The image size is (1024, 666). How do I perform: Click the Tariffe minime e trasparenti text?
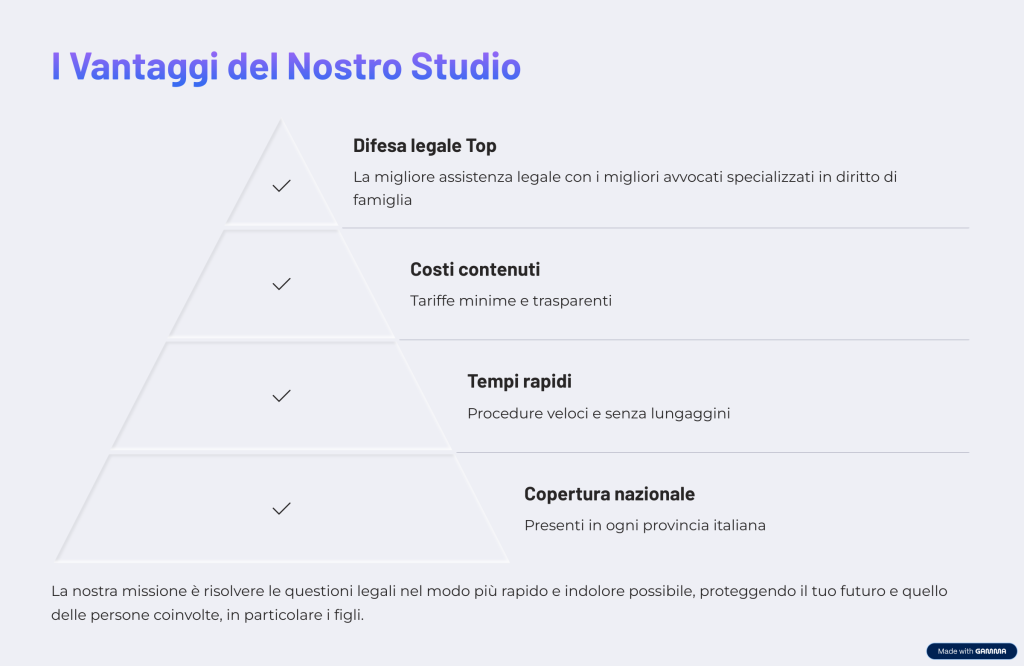pos(510,300)
